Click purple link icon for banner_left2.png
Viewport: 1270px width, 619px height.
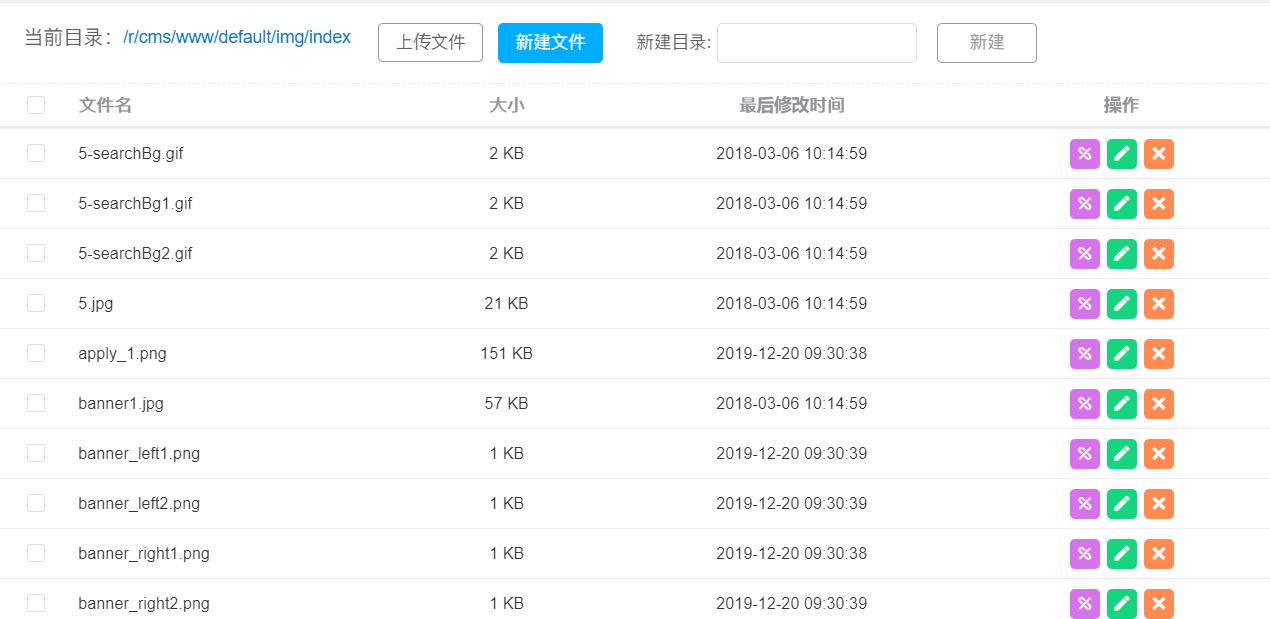coord(1084,504)
